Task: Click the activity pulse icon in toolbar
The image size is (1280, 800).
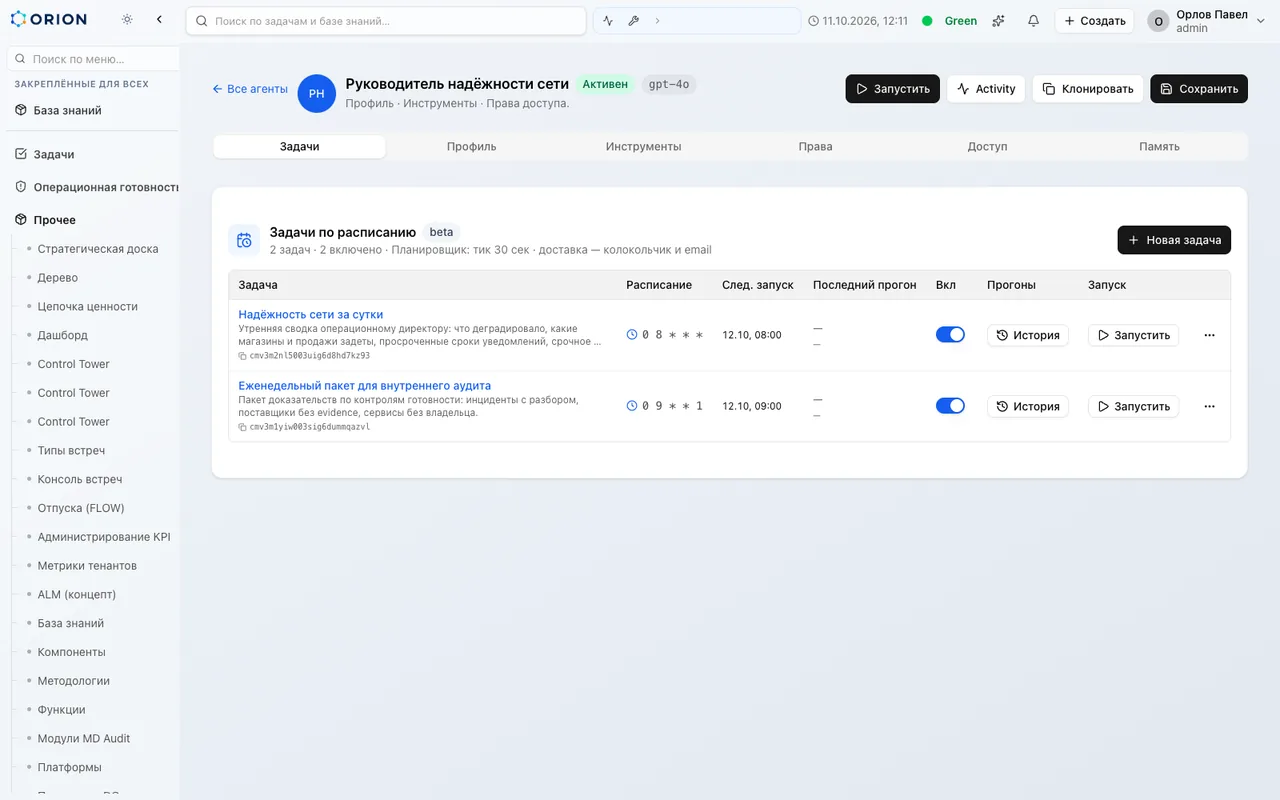Action: (x=608, y=20)
